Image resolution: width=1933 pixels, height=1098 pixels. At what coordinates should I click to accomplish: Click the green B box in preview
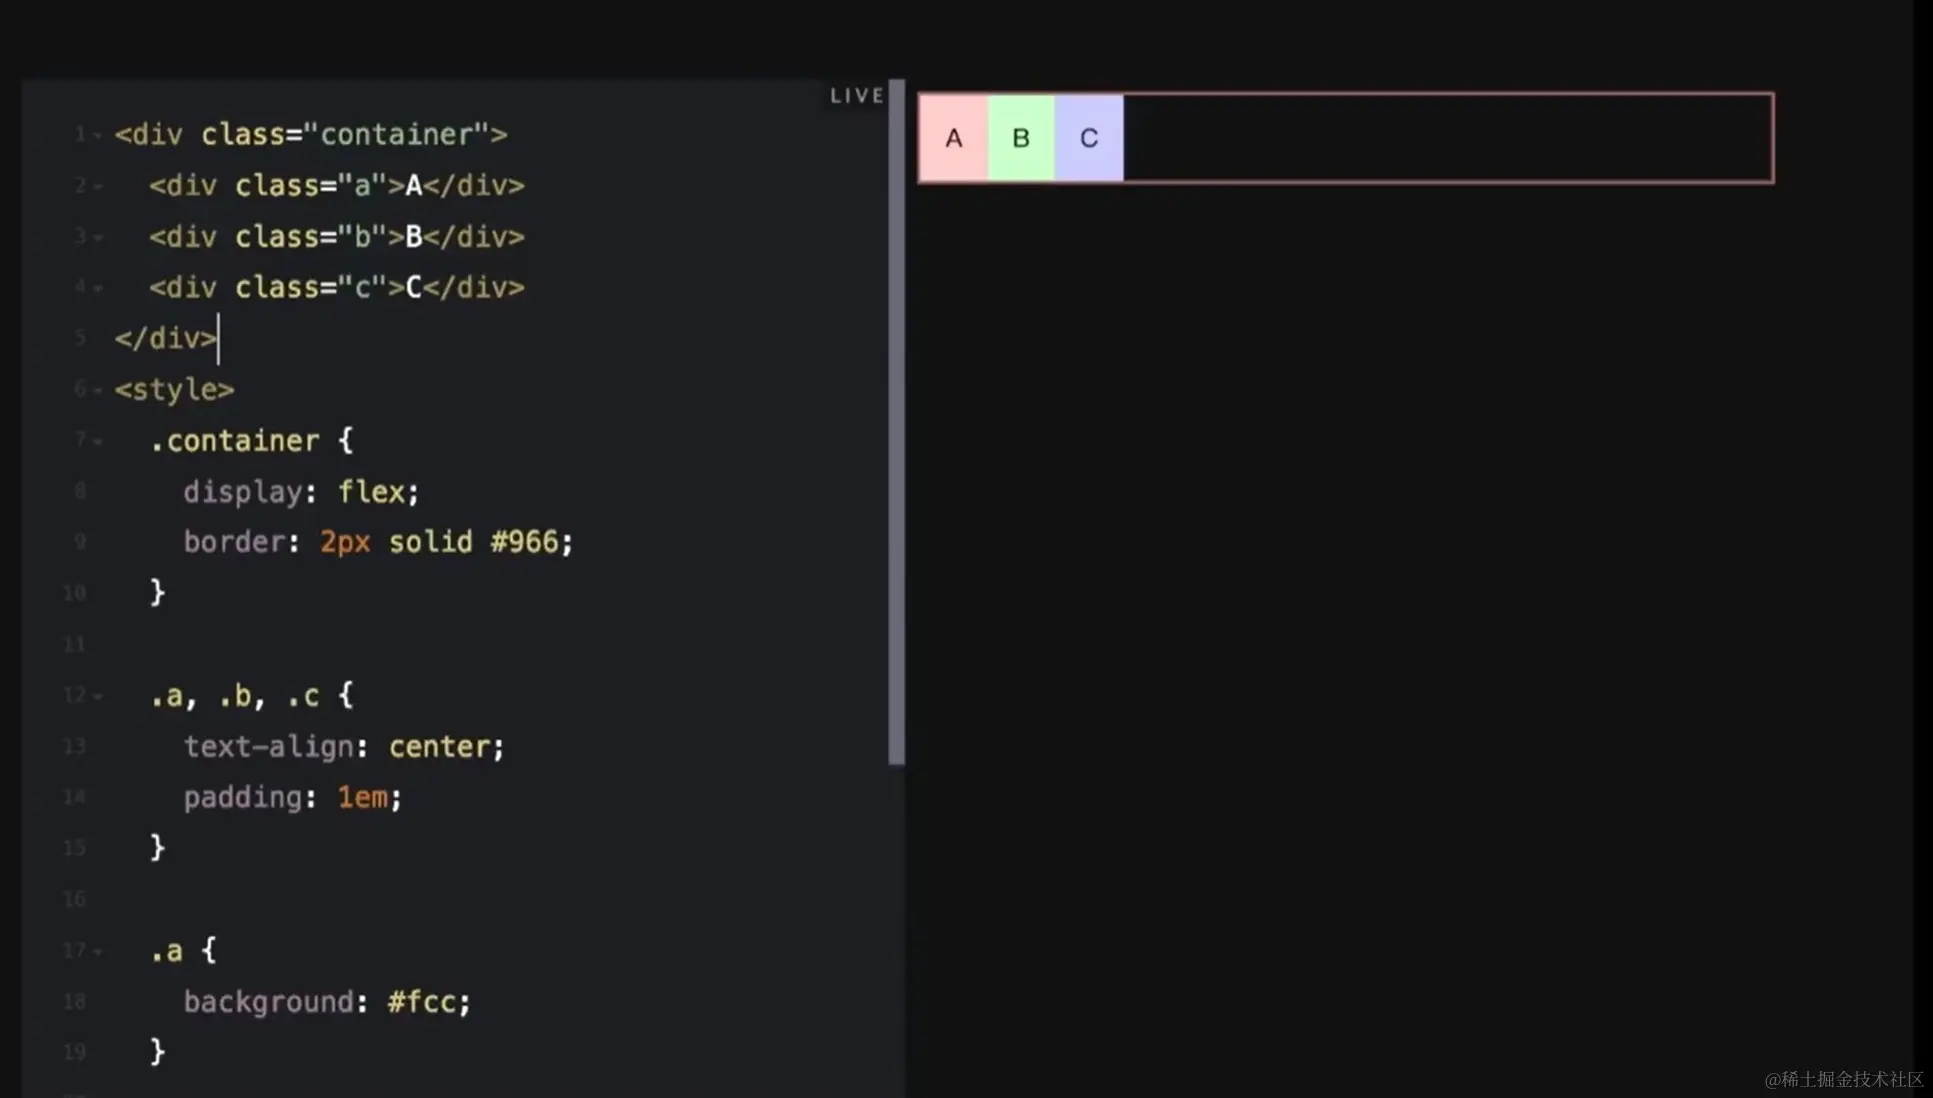pos(1021,138)
